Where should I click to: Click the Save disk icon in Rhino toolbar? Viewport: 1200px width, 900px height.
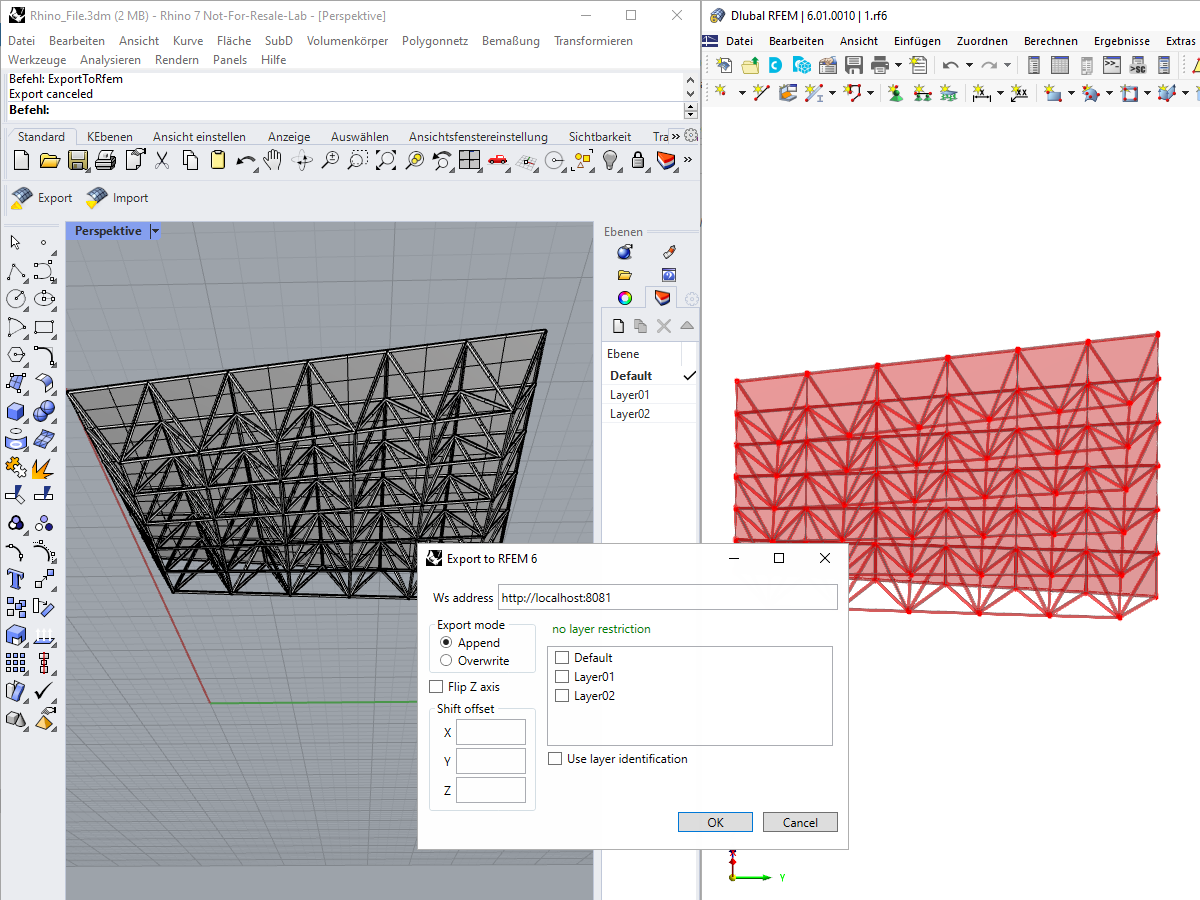point(78,160)
